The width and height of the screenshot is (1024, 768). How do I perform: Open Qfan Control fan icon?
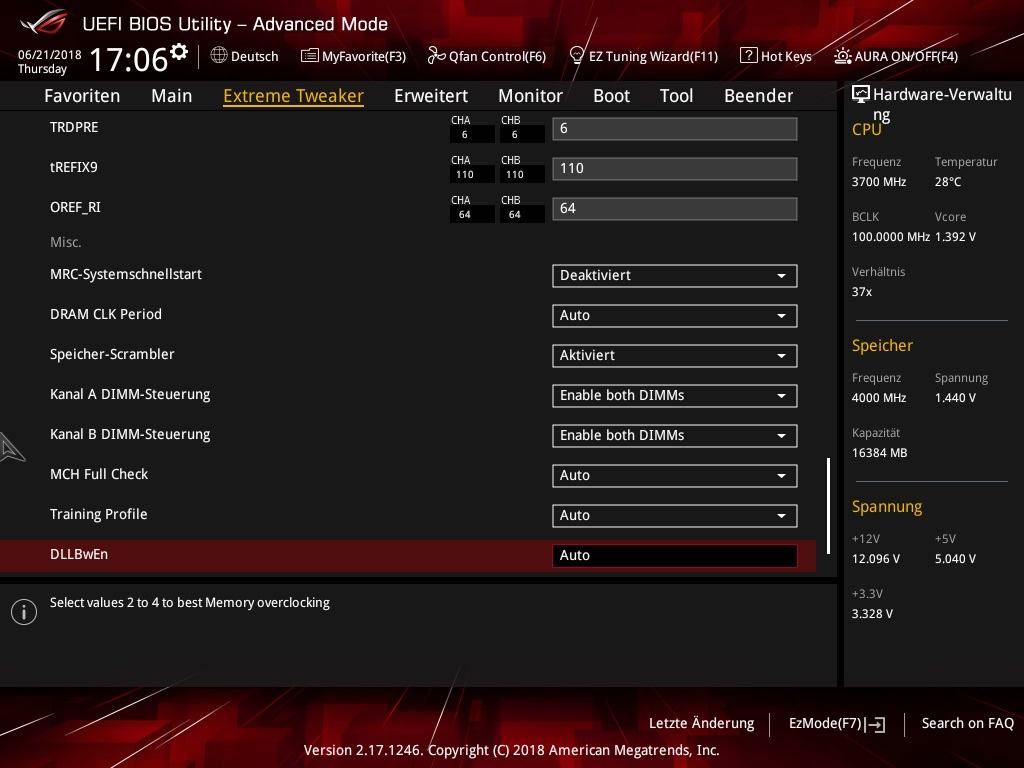click(436, 56)
